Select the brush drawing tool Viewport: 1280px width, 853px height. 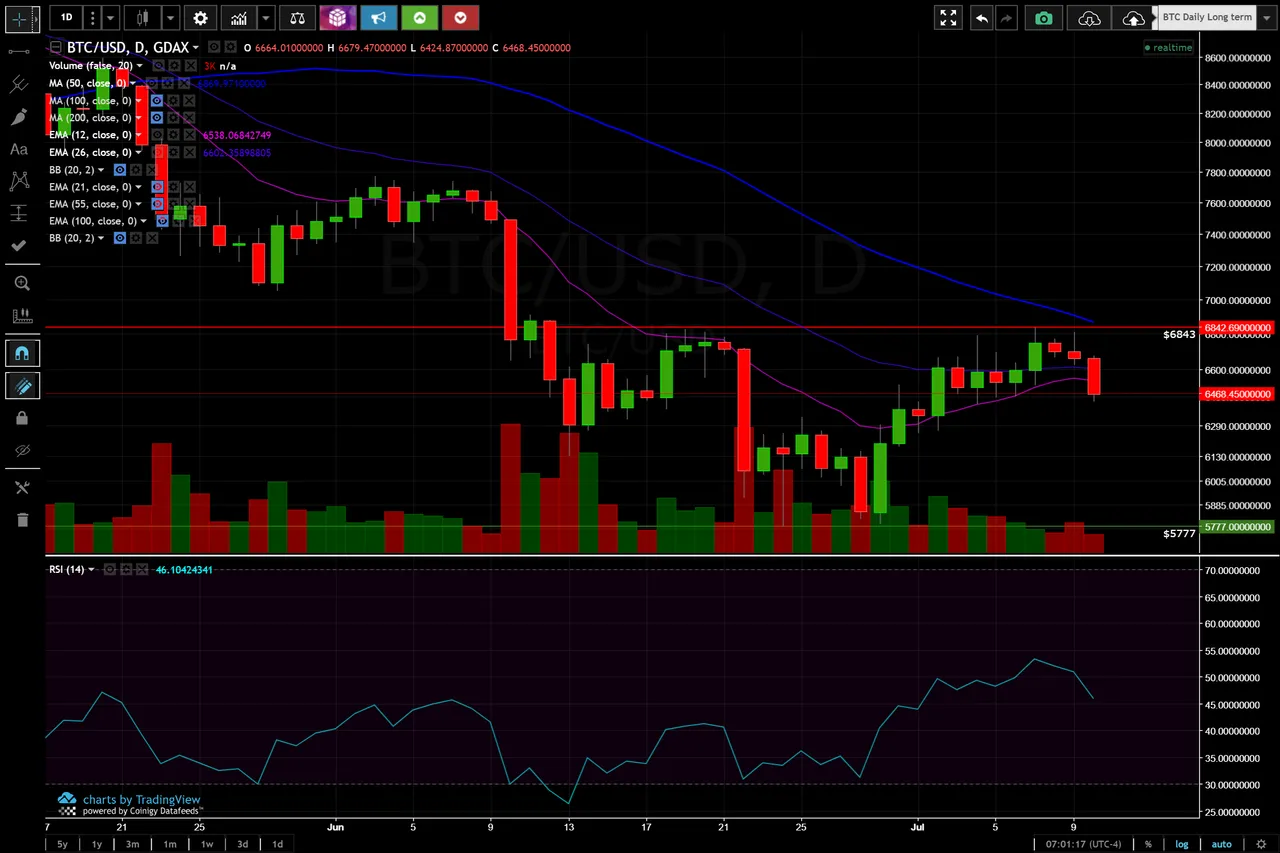coord(19,117)
